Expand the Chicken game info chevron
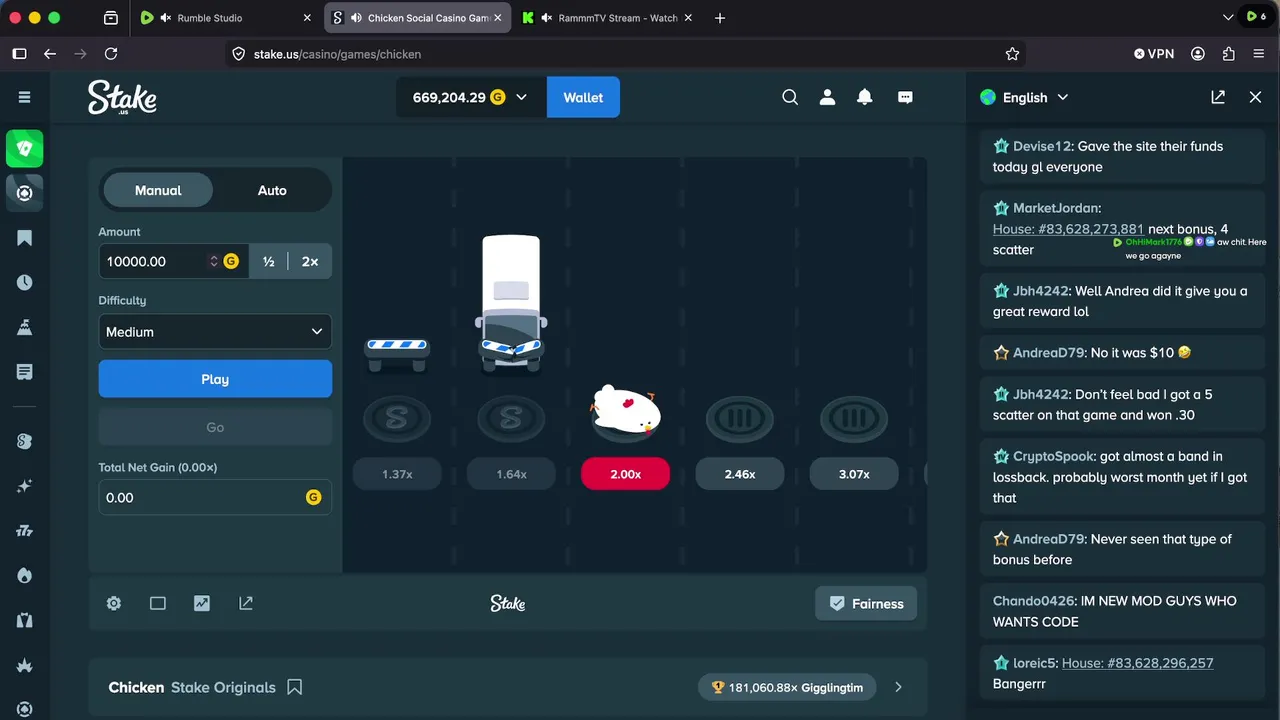 [x=898, y=687]
